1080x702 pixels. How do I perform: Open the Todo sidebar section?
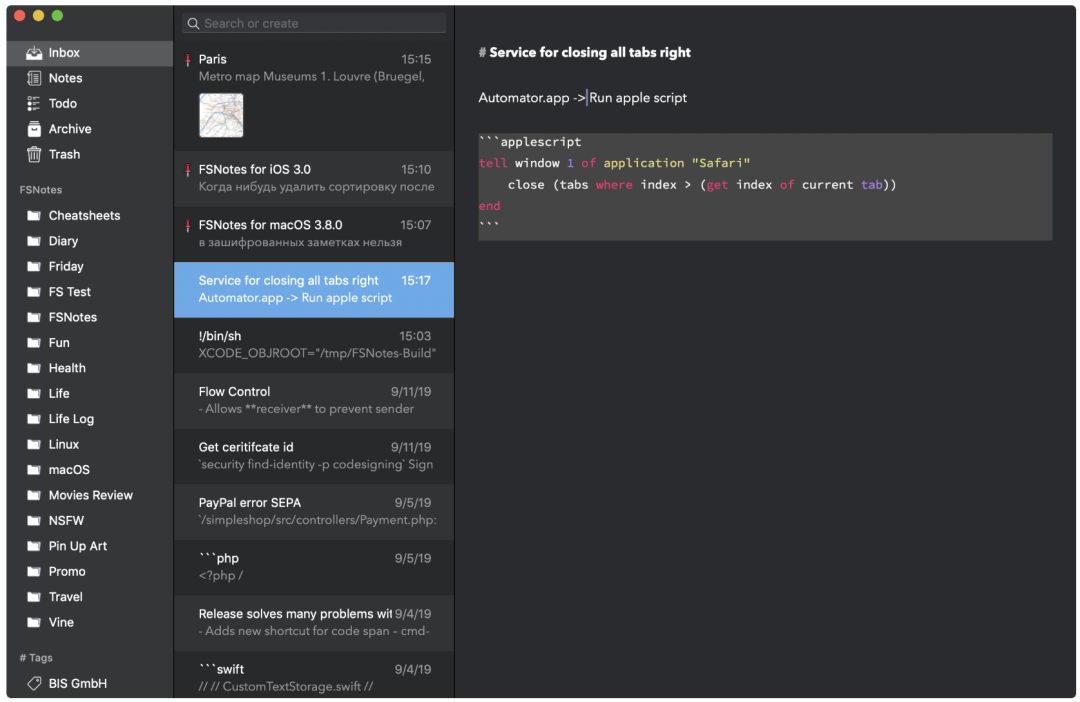click(x=90, y=104)
